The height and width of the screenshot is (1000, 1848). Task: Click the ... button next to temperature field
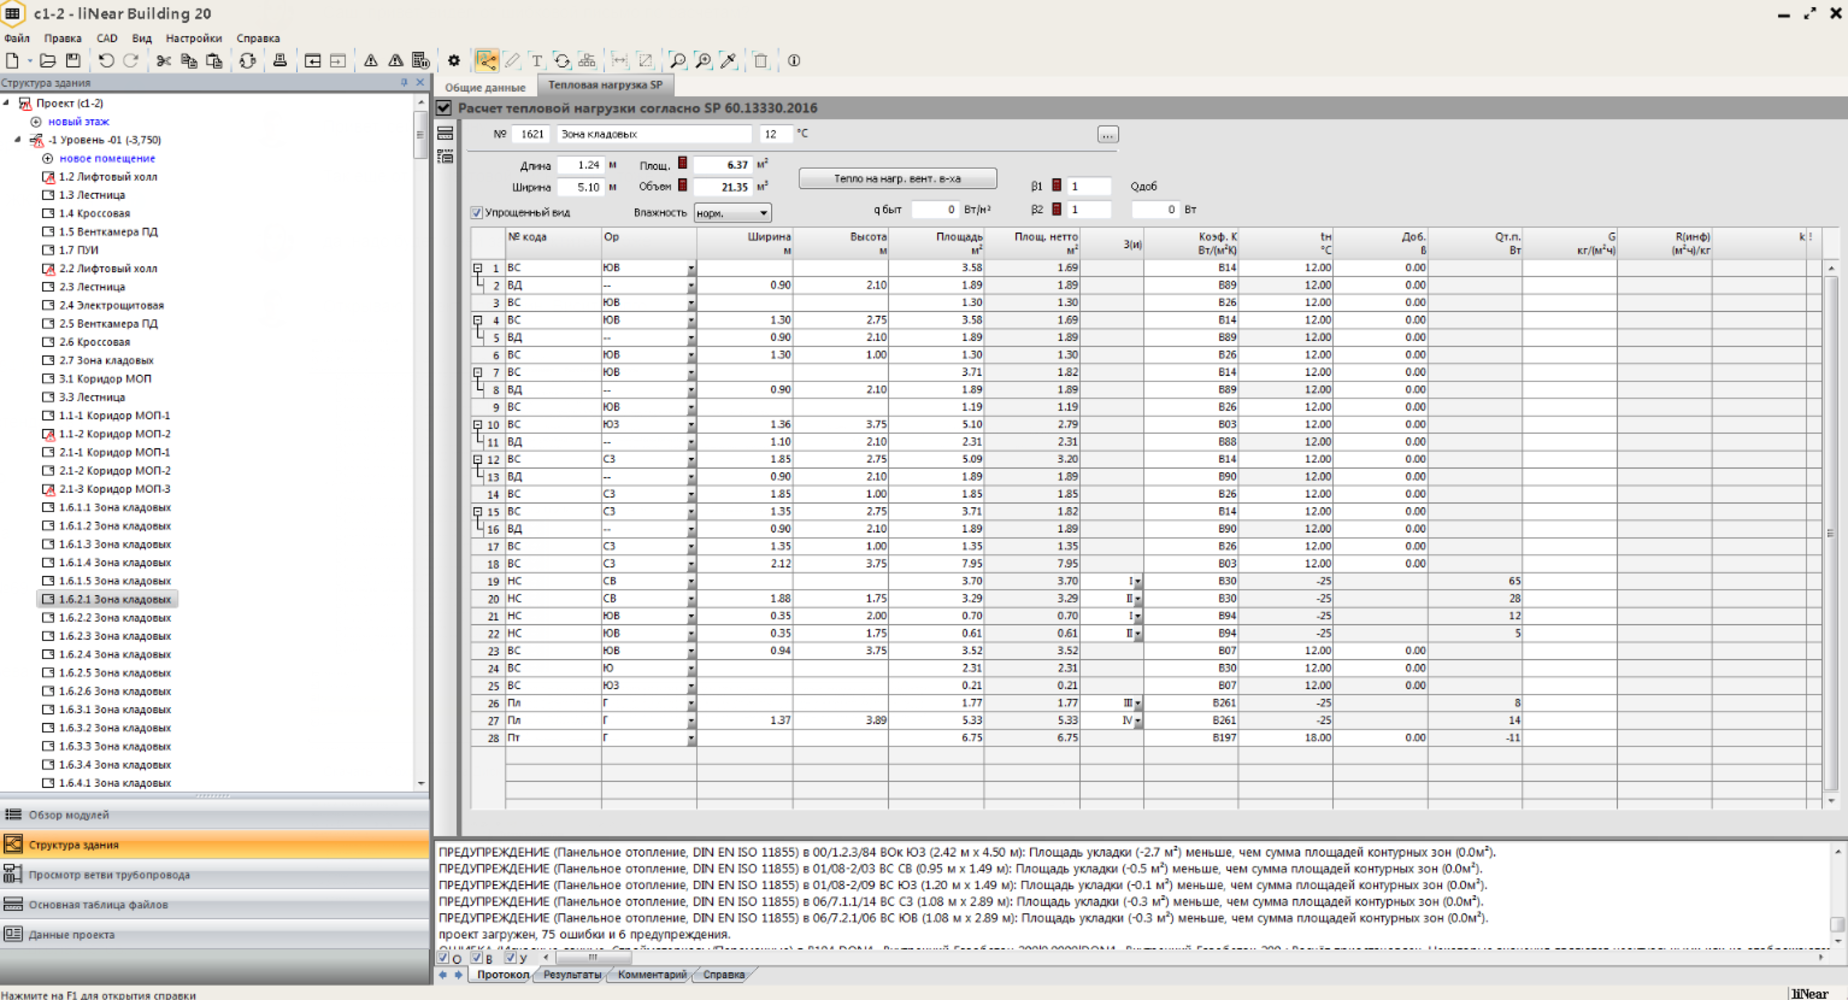1106,133
